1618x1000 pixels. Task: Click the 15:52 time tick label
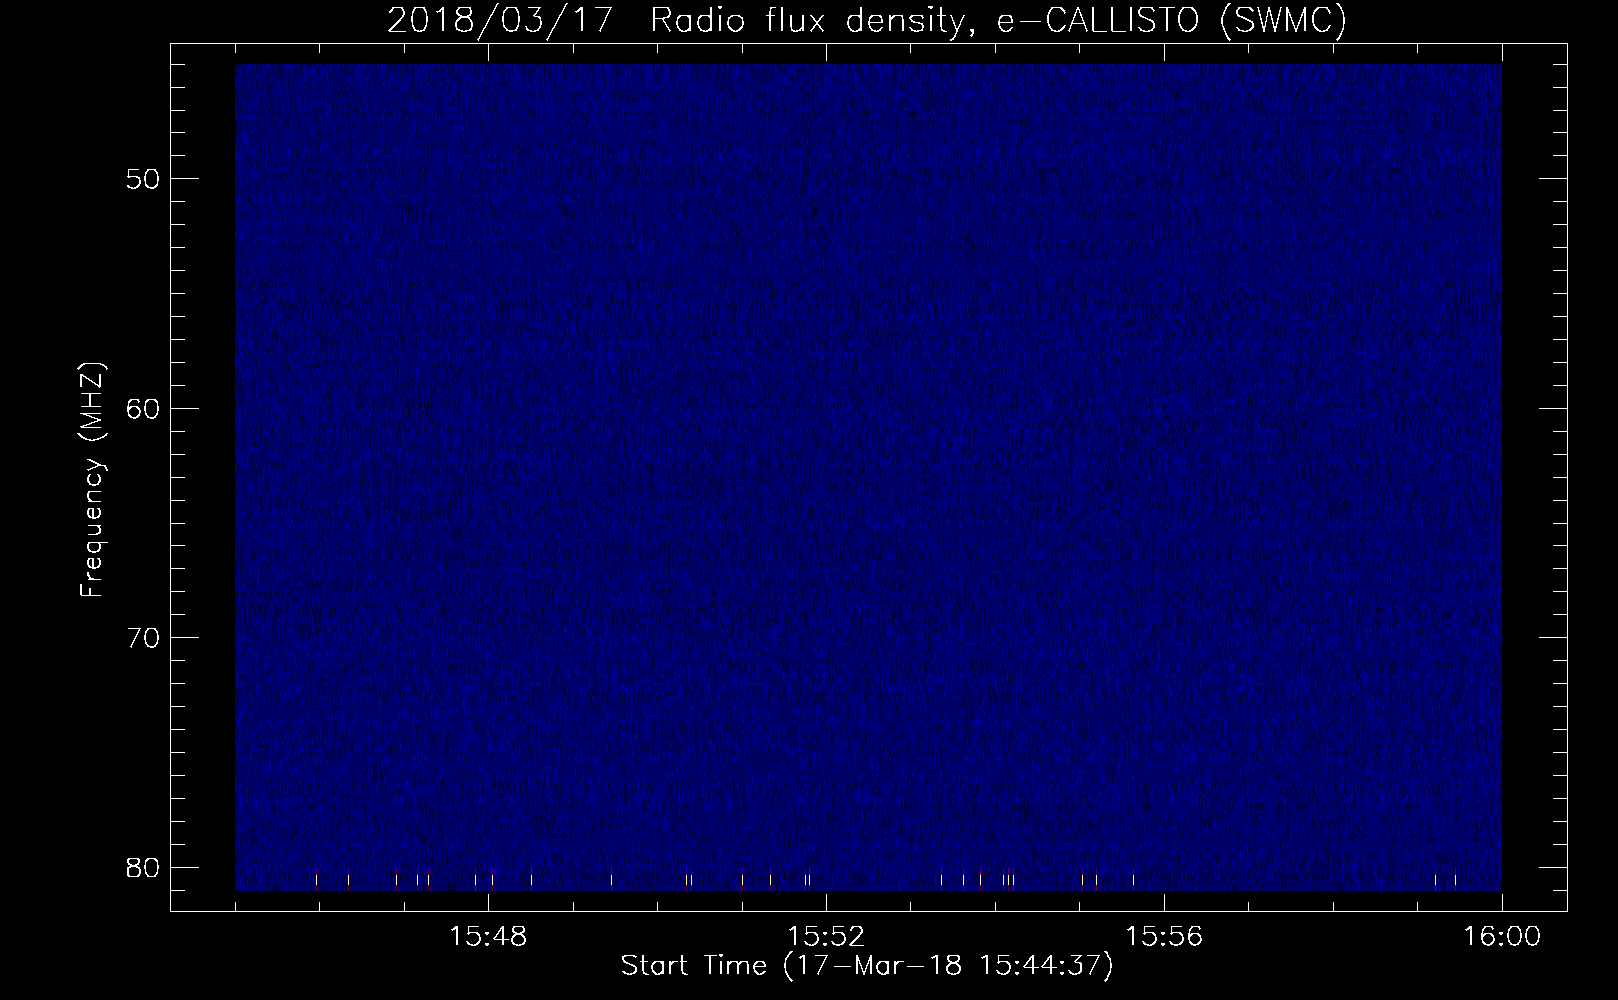click(826, 938)
